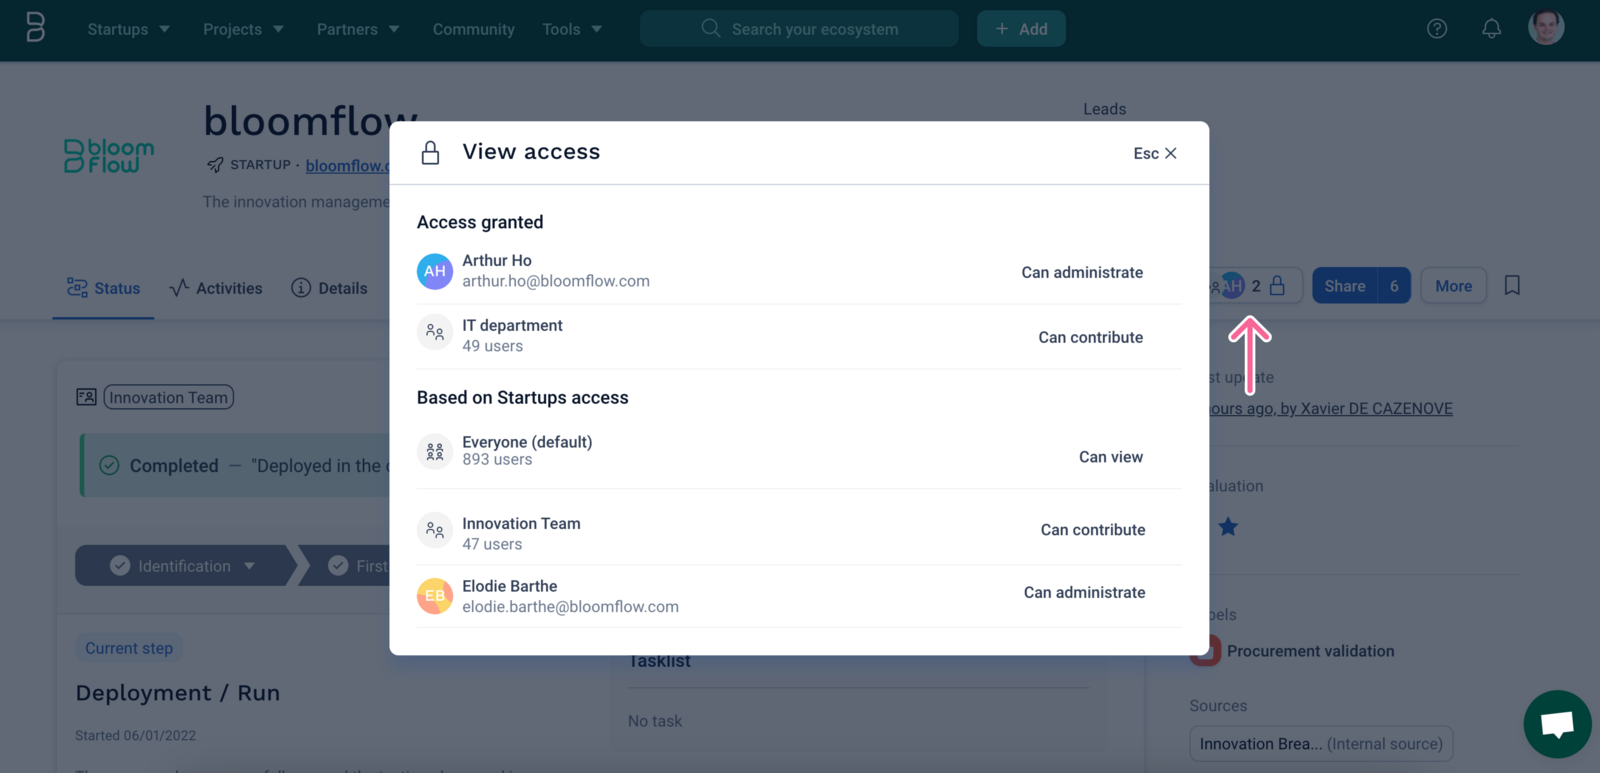1600x773 pixels.
Task: Open the help question mark icon
Action: coord(1437,29)
